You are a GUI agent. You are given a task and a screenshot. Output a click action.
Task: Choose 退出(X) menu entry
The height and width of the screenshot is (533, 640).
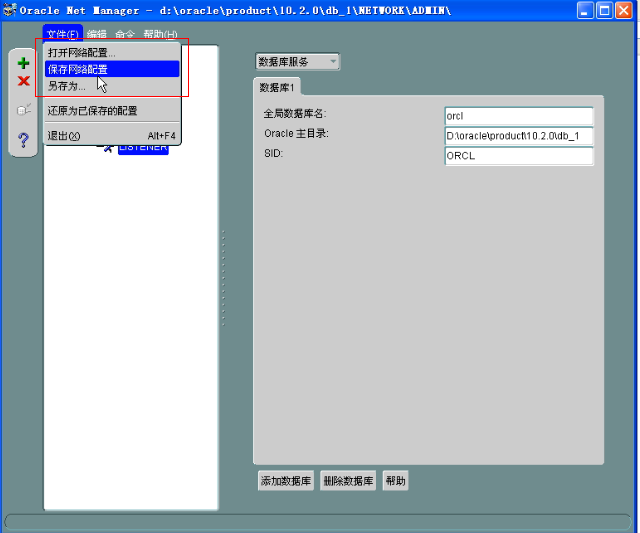[x=112, y=135]
